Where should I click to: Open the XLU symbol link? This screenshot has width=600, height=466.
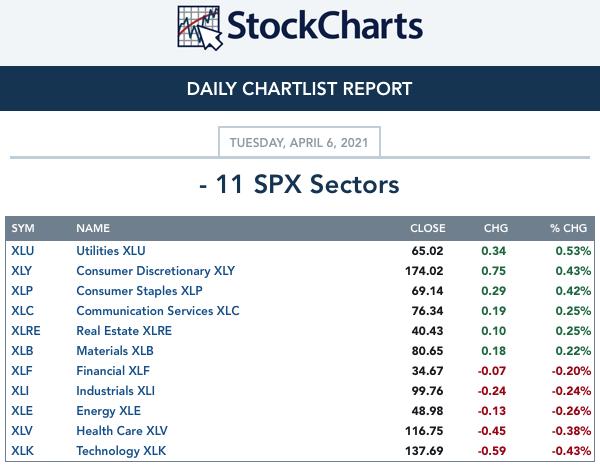point(23,251)
